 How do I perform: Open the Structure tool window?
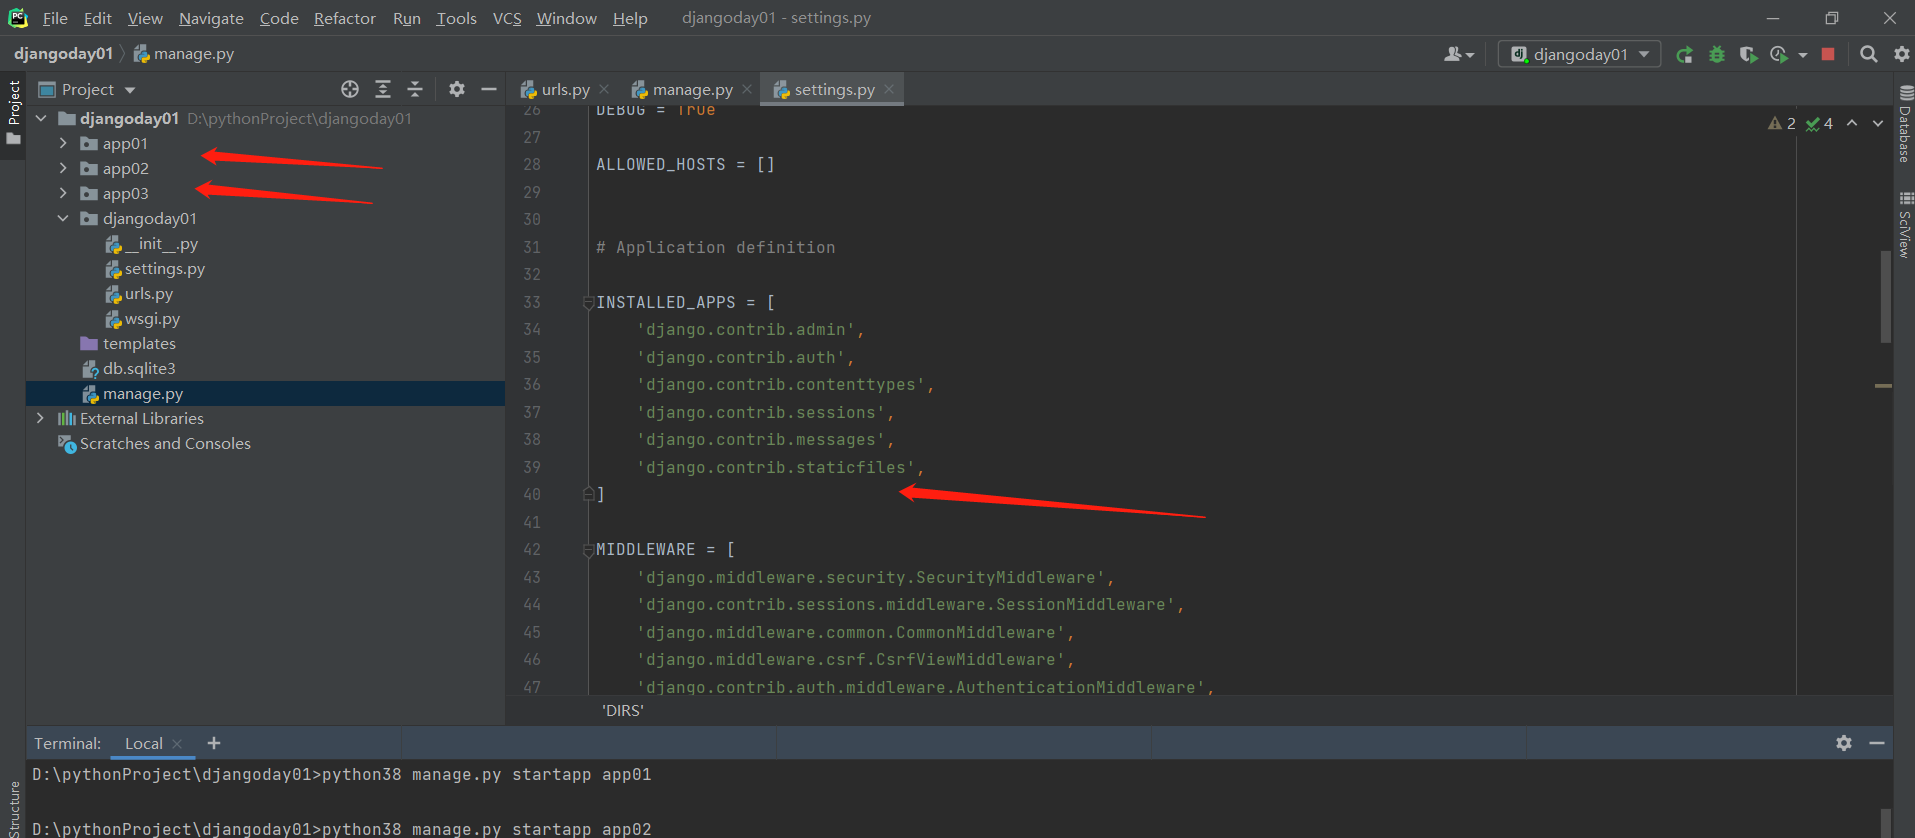coord(13,808)
